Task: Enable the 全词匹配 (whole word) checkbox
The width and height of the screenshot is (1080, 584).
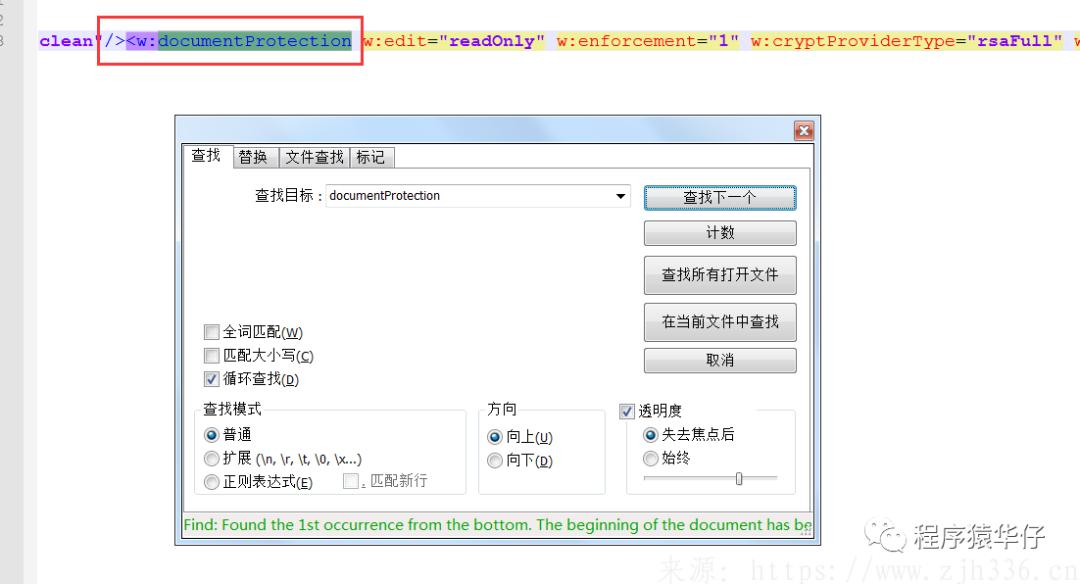Action: pos(211,331)
